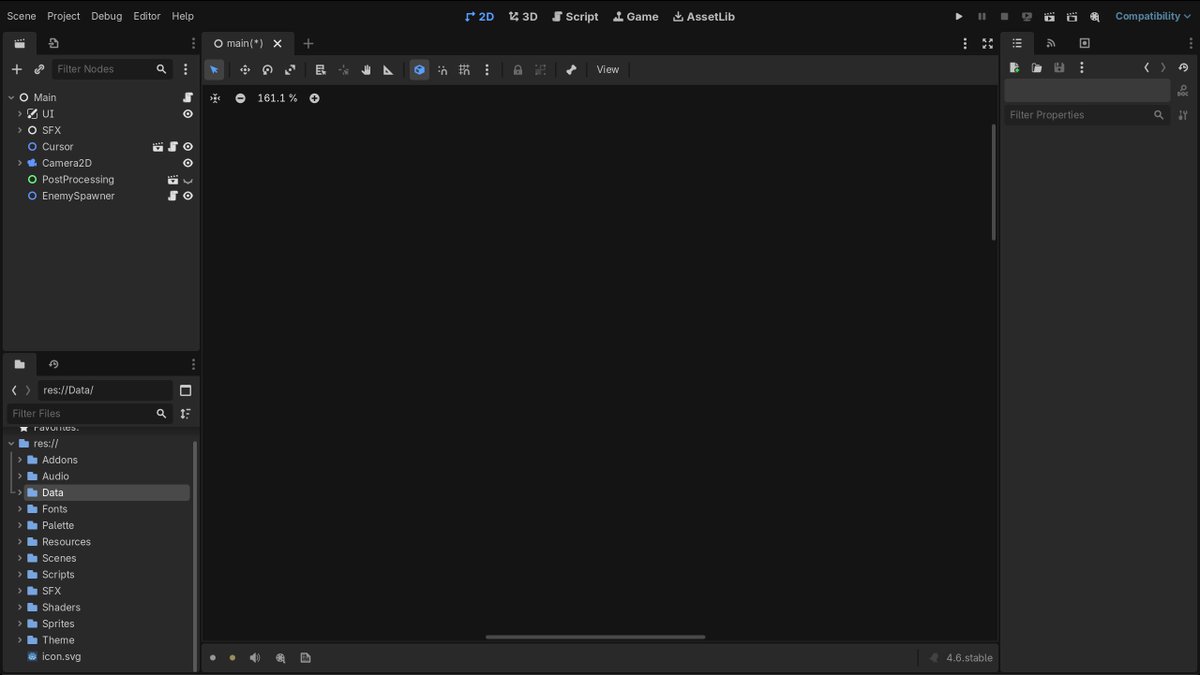Activate the Select Mode arrow tool

click(214, 70)
